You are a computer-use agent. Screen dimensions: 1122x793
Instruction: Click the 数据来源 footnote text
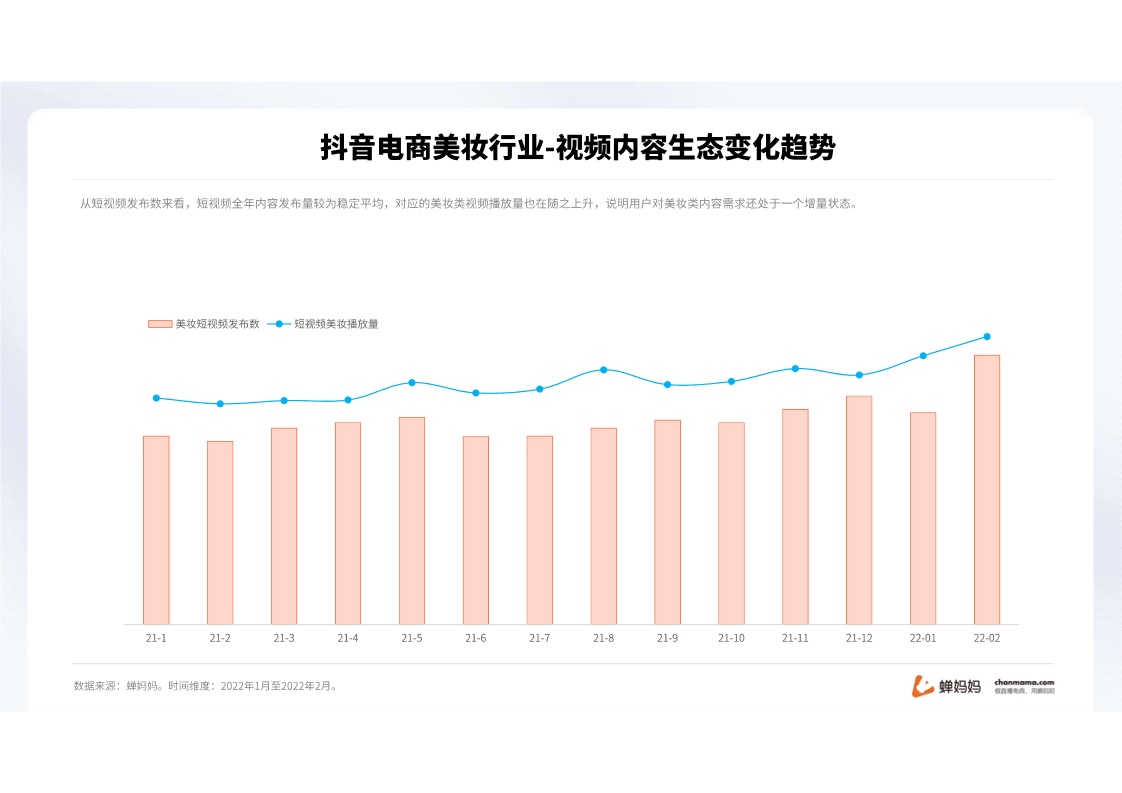tap(205, 686)
